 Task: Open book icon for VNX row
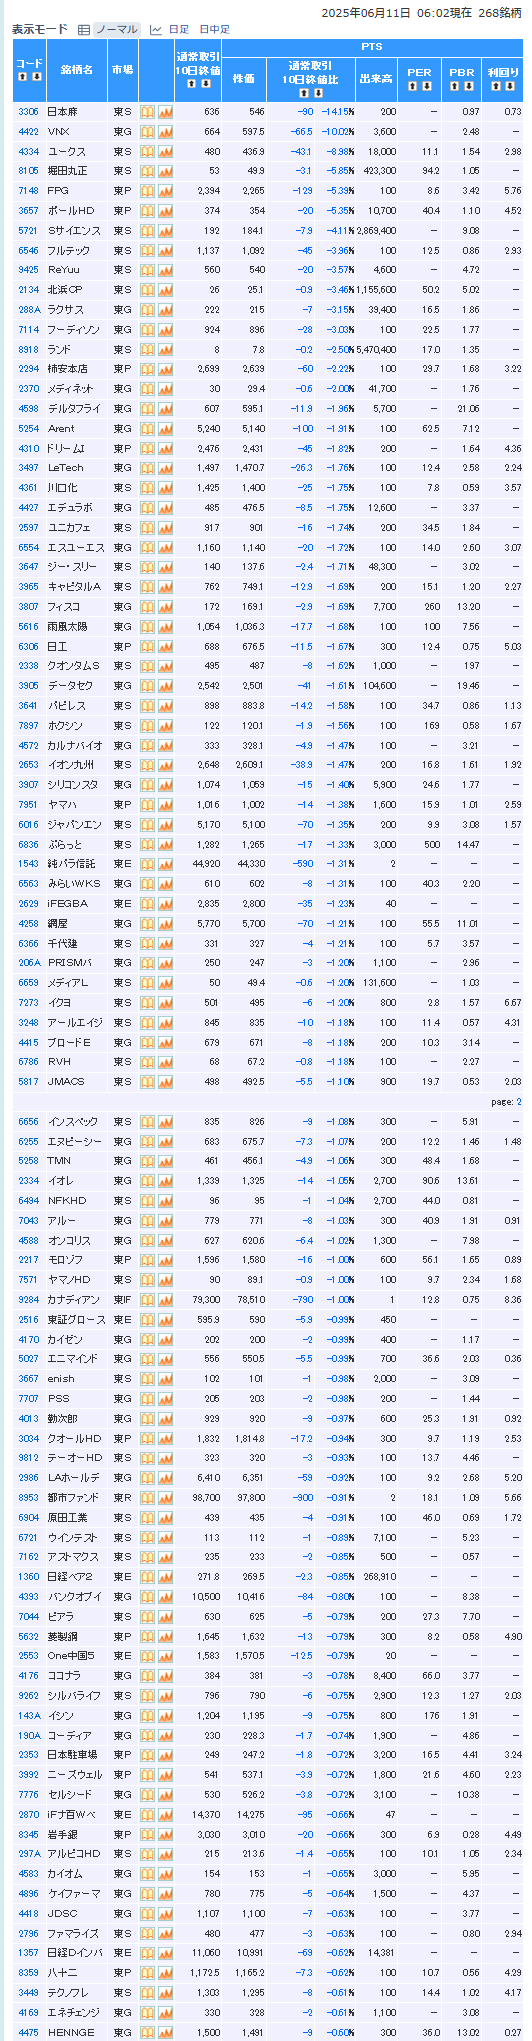tap(148, 132)
